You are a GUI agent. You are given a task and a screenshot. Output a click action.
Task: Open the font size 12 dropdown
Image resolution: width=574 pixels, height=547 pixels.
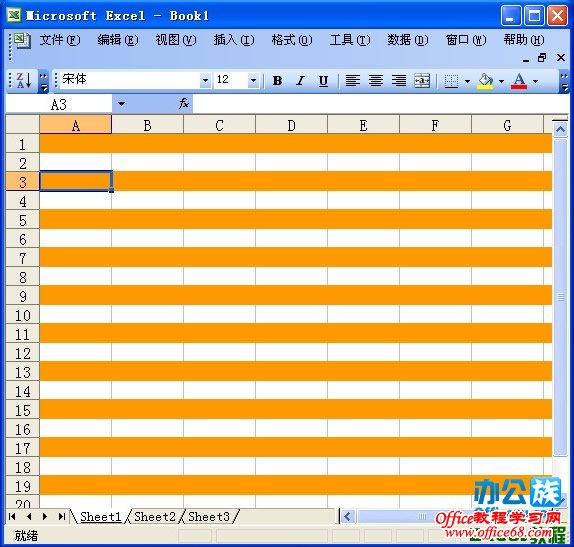tap(253, 80)
